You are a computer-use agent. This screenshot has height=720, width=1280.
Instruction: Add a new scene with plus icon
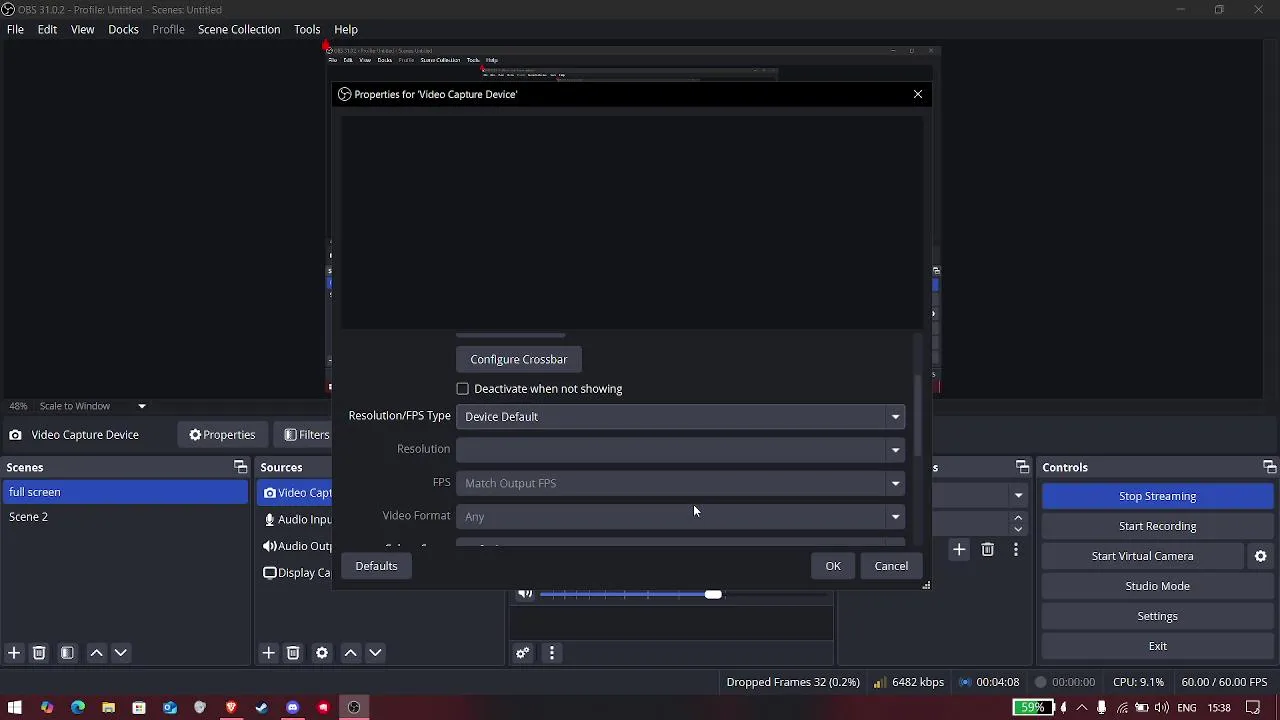click(x=14, y=653)
